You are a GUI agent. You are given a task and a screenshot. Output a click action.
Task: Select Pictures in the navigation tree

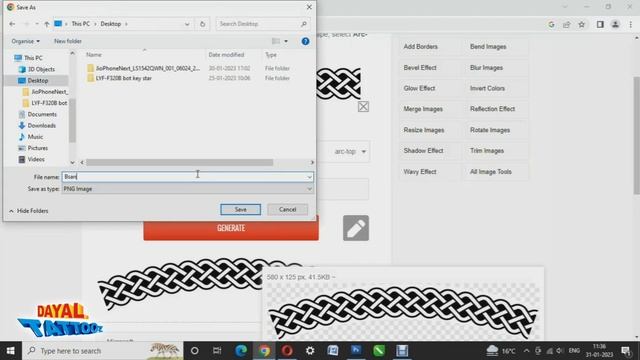(x=38, y=148)
